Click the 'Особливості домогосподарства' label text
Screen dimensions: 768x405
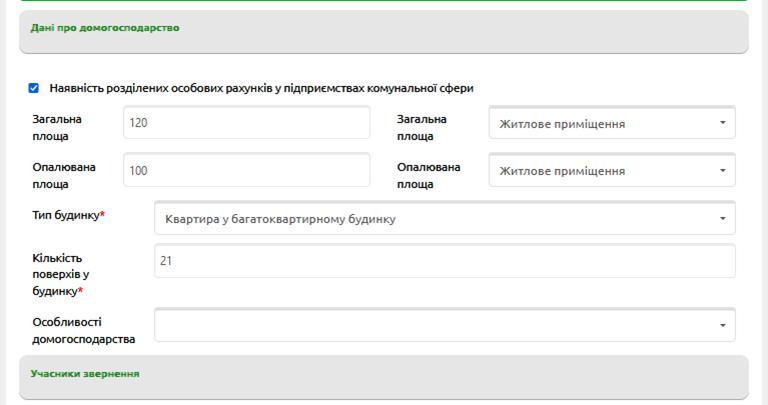click(x=83, y=330)
